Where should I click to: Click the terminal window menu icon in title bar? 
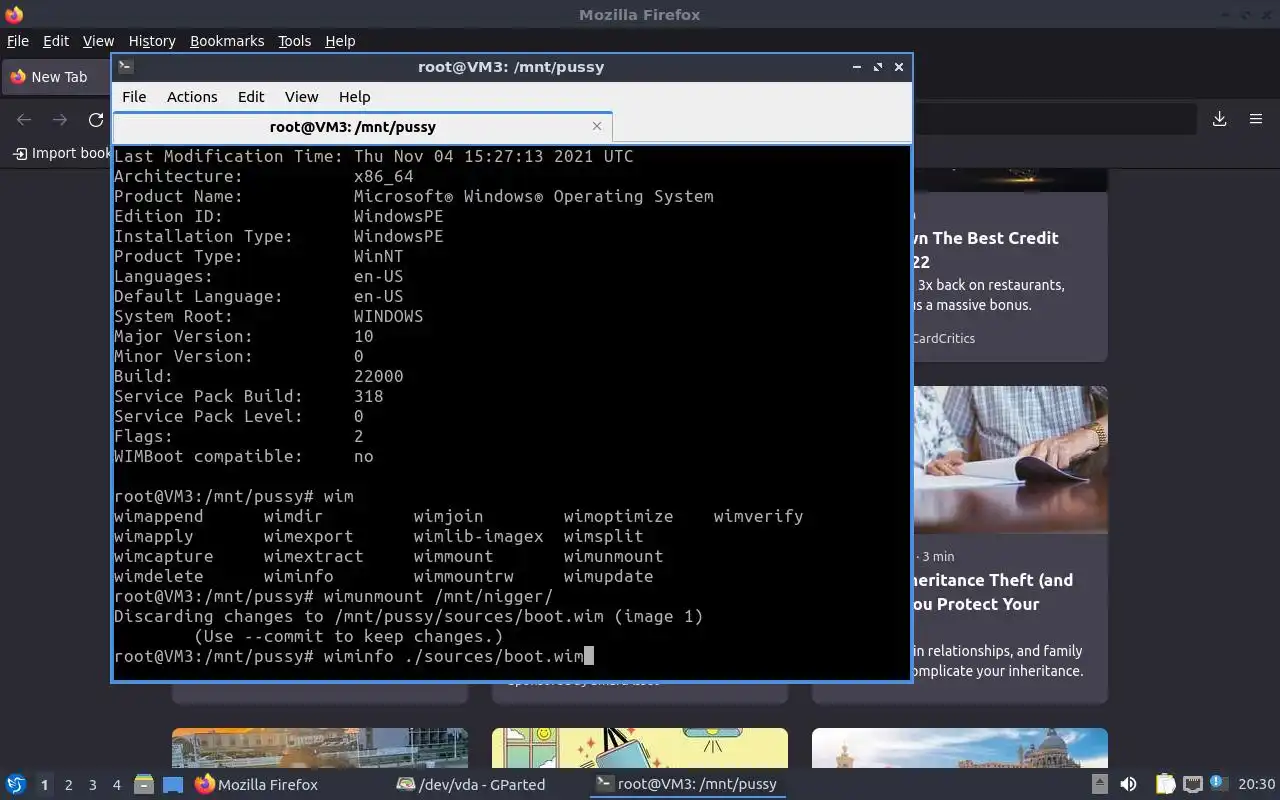[x=125, y=67]
